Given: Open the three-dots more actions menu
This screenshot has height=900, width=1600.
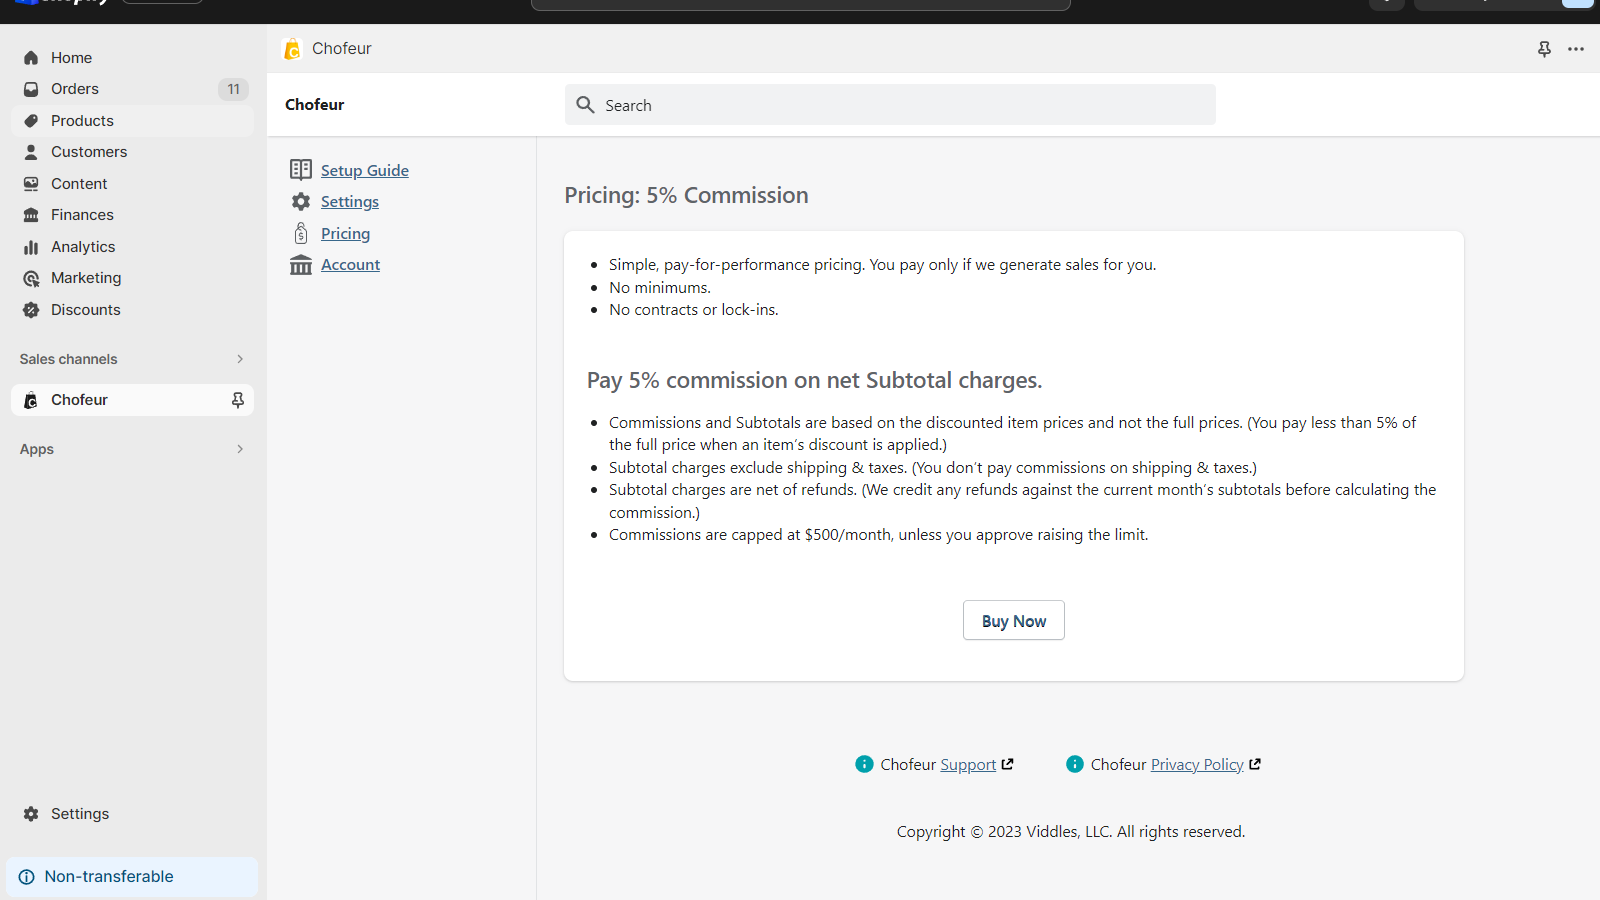Looking at the screenshot, I should pos(1576,49).
